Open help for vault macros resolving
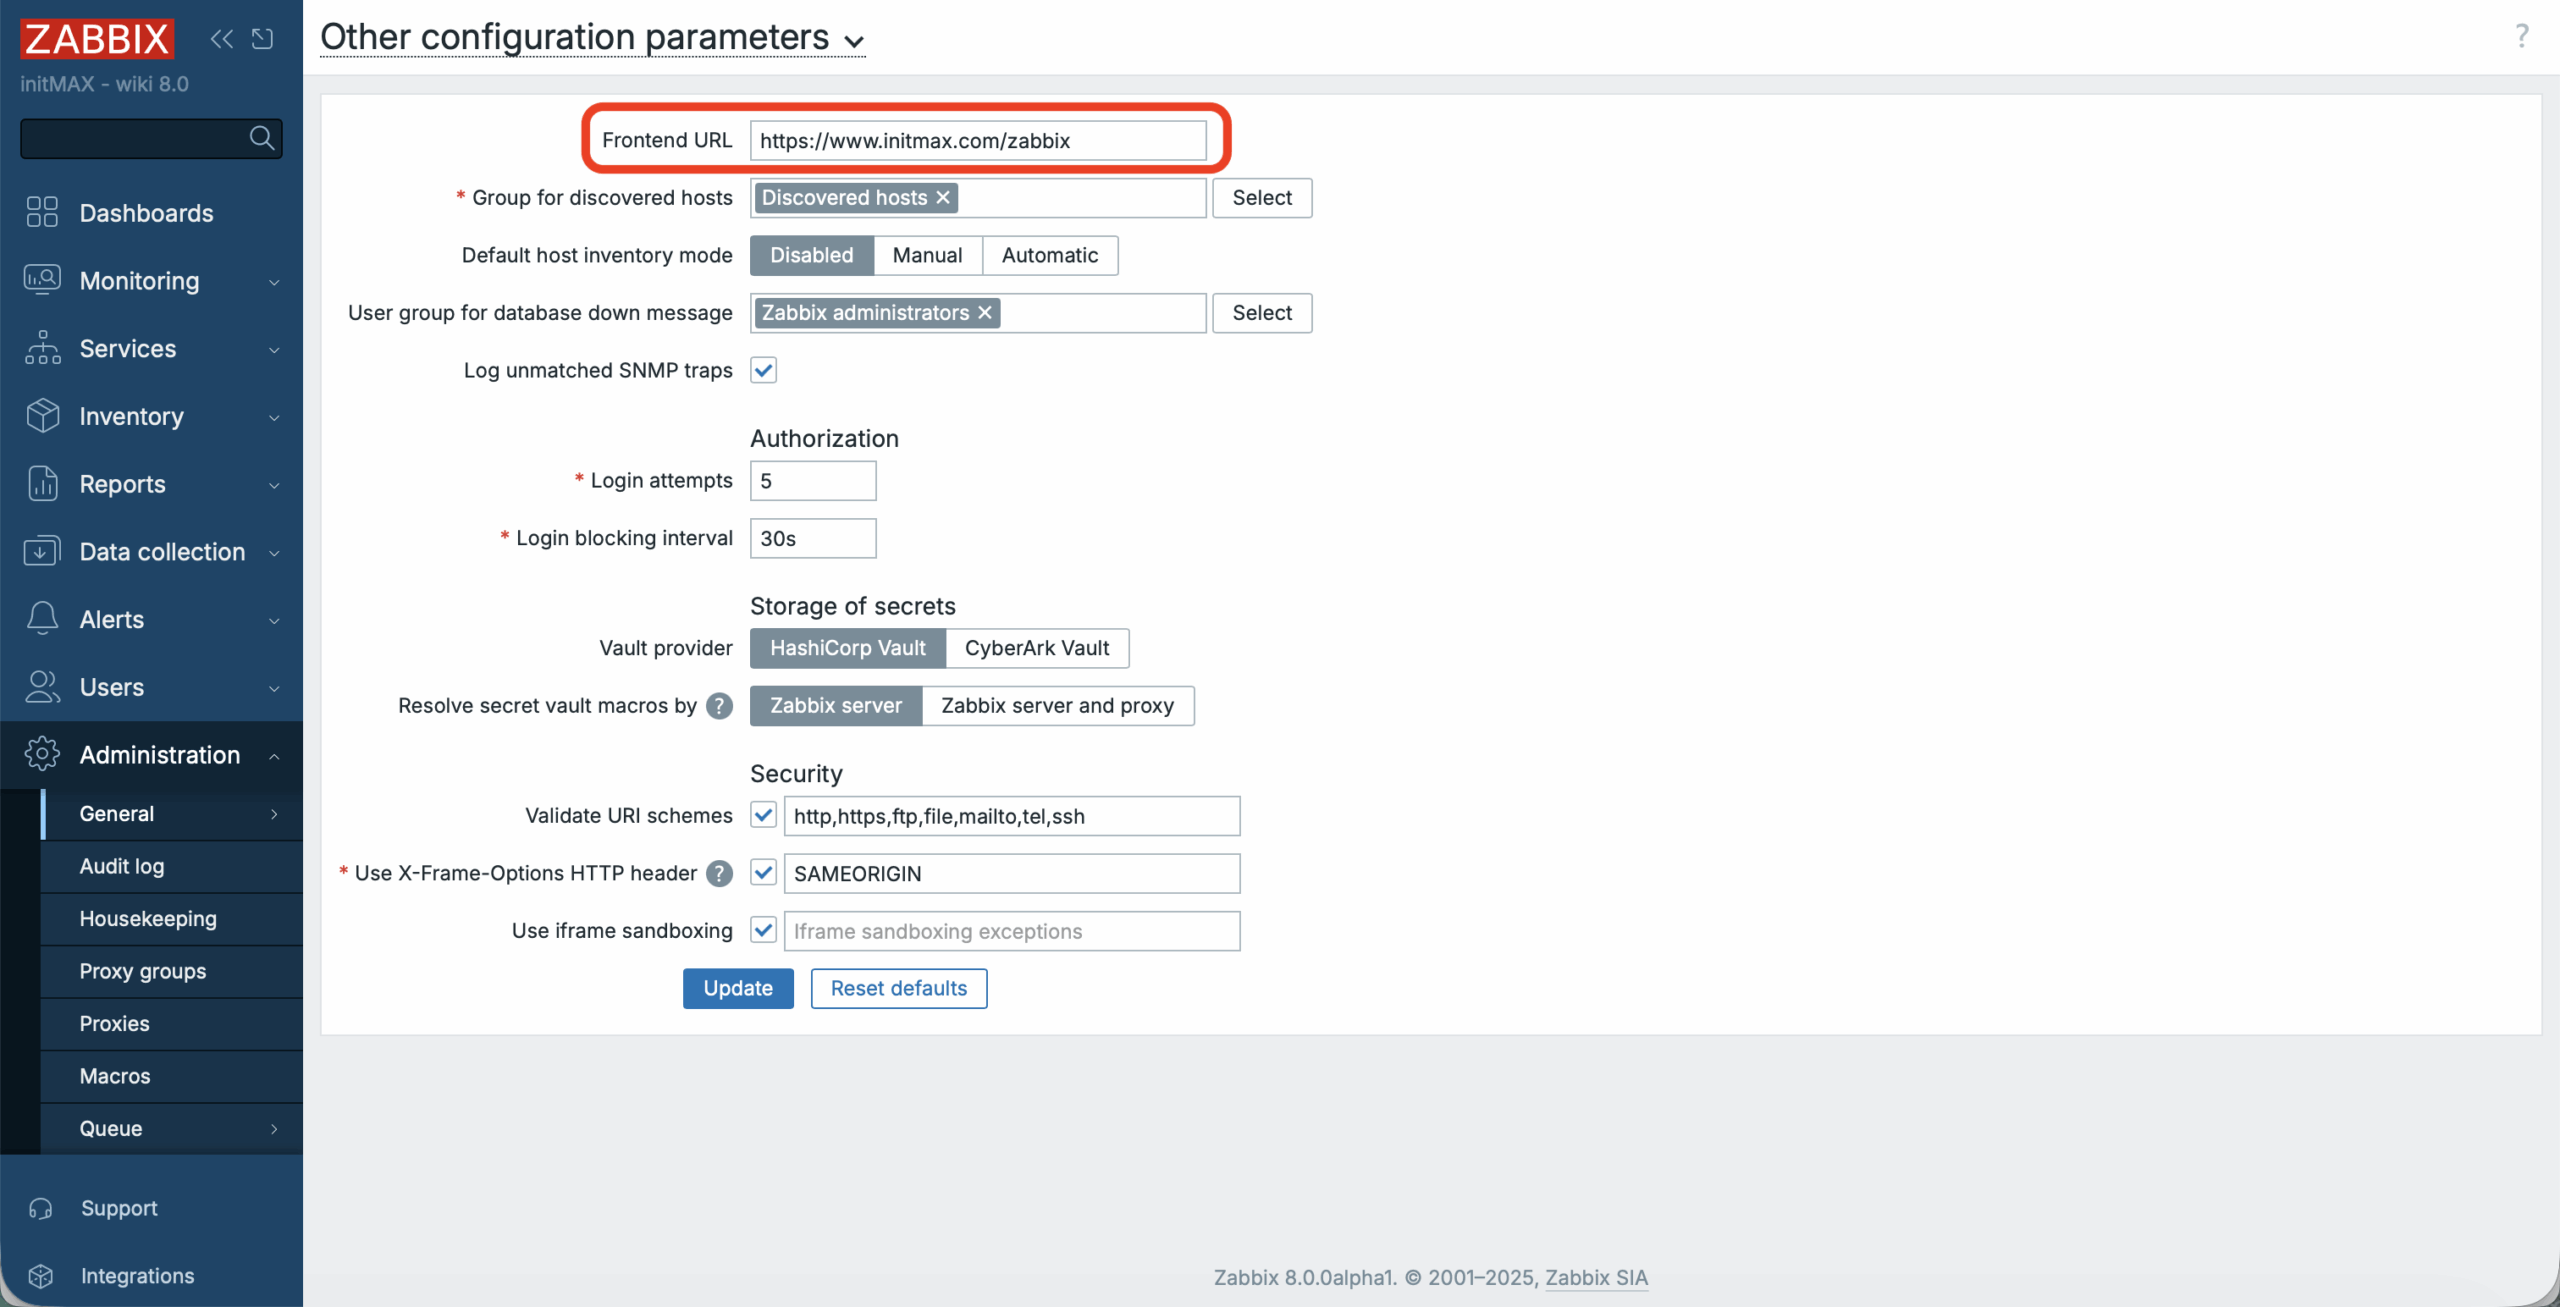 pos(718,706)
